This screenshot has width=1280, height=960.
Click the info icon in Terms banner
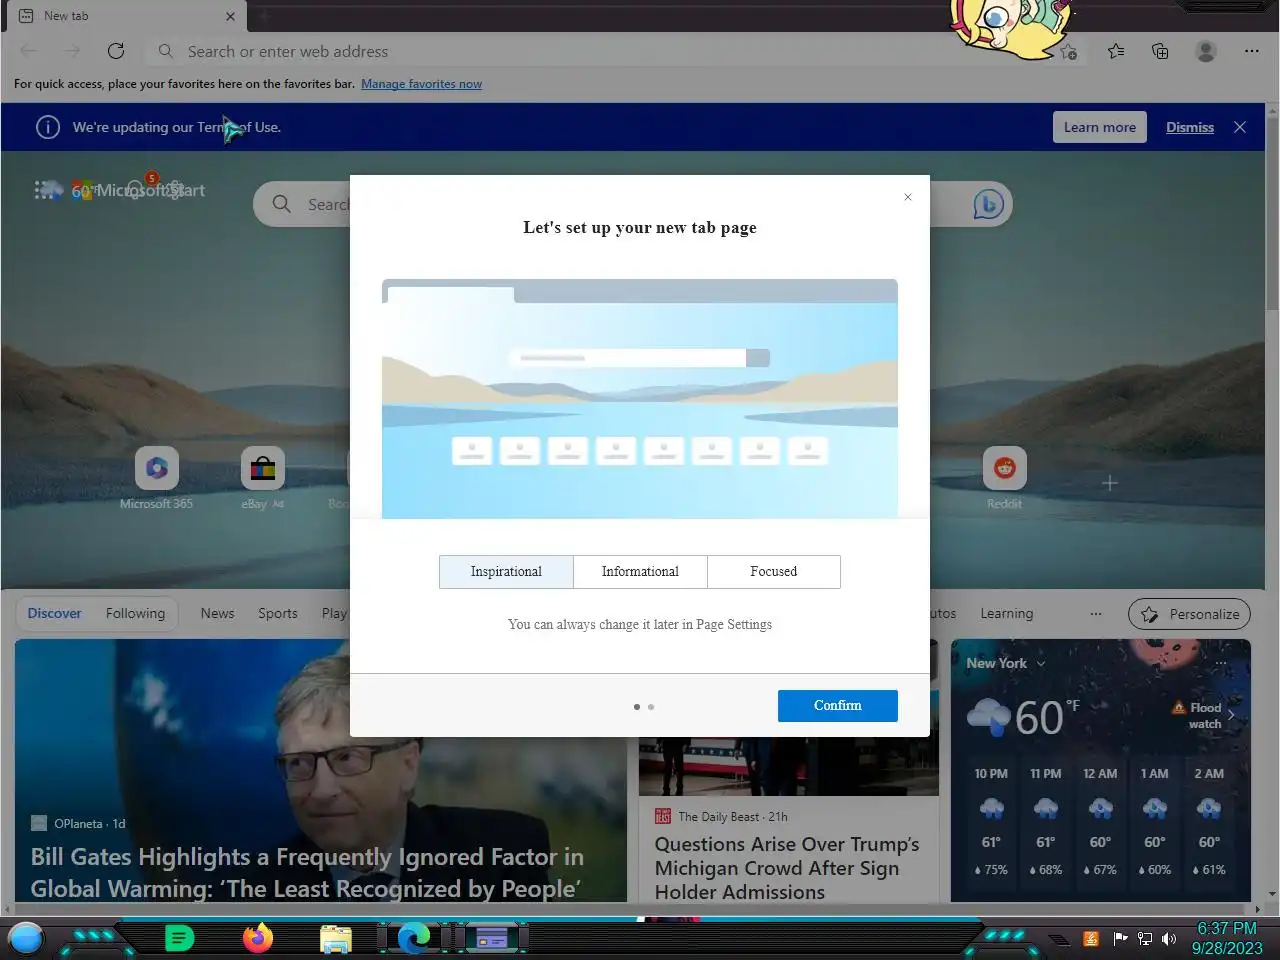tap(48, 127)
